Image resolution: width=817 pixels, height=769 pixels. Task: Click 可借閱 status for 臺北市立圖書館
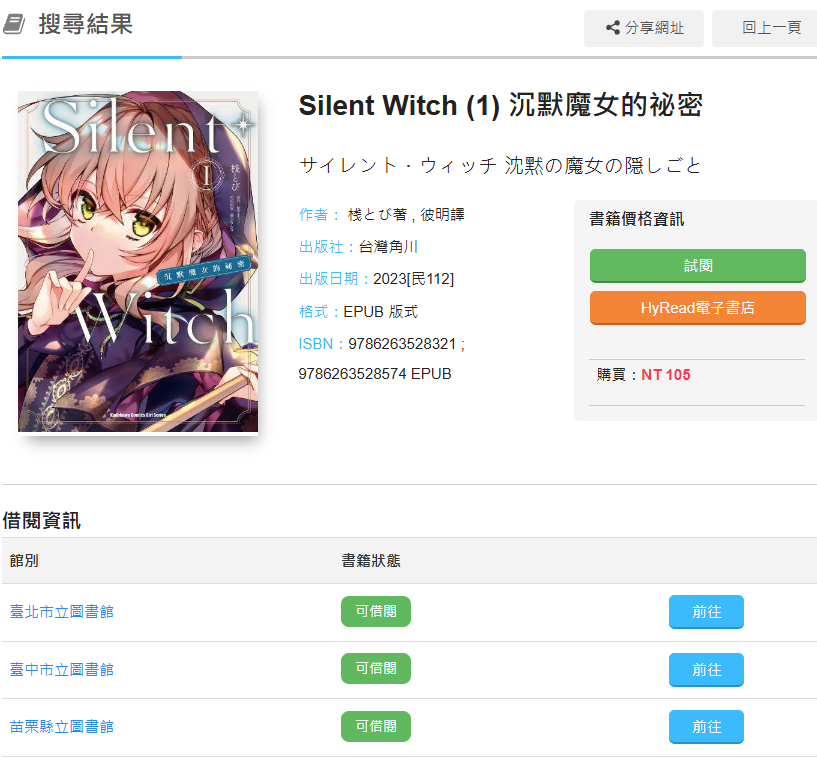376,612
